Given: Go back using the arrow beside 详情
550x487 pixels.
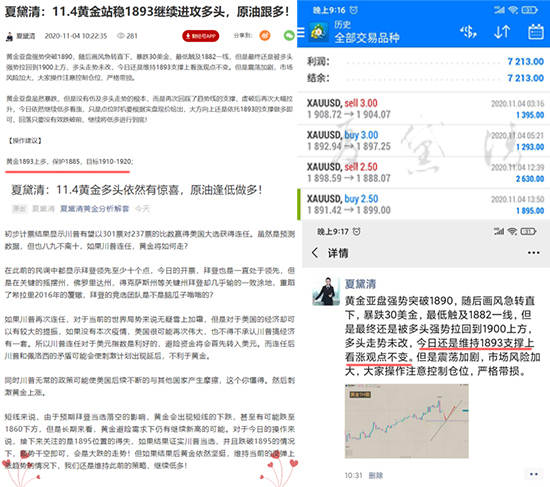Looking at the screenshot, I should pyautogui.click(x=315, y=252).
